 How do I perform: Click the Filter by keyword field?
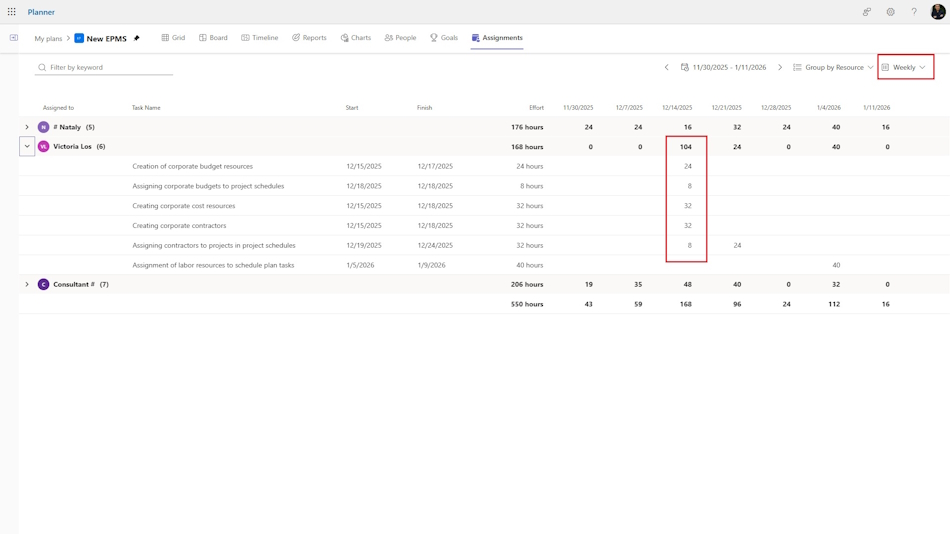[104, 67]
